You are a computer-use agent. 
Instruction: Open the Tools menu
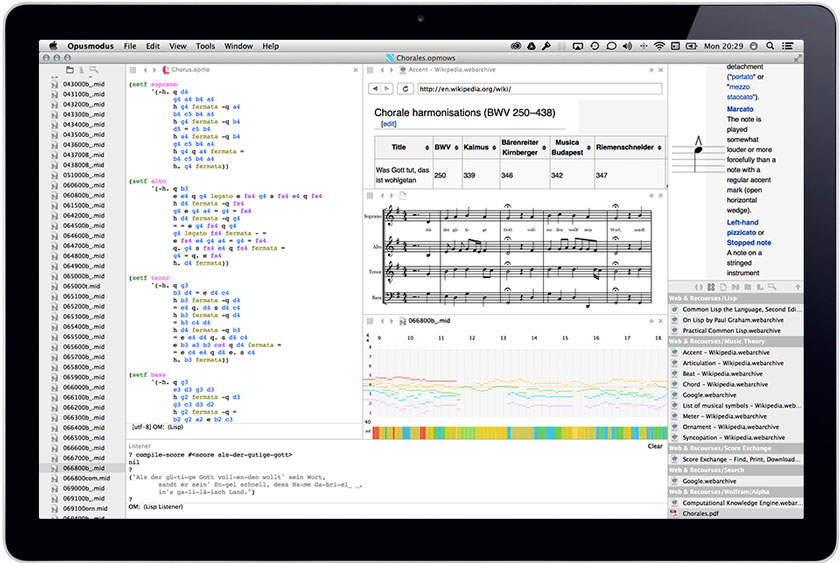point(205,46)
